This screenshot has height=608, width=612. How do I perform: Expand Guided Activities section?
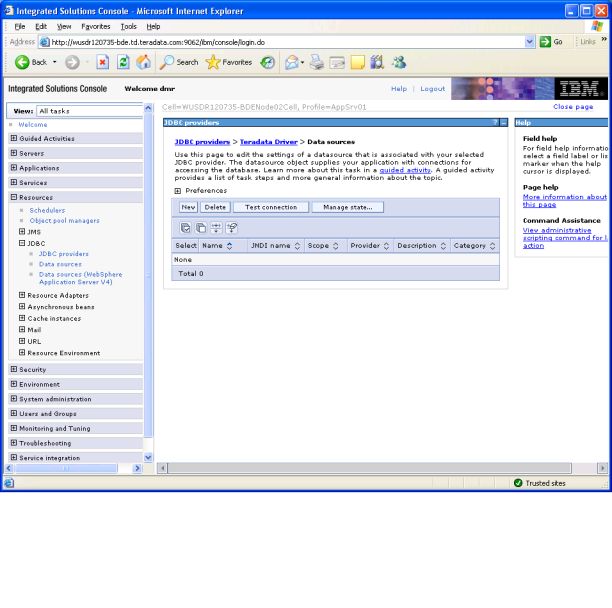[x=14, y=138]
